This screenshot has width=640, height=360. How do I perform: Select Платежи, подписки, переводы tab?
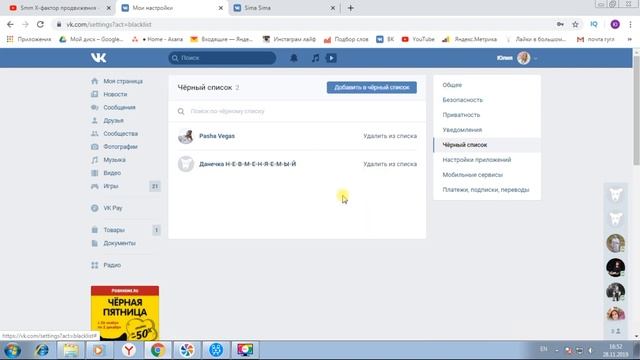click(486, 190)
